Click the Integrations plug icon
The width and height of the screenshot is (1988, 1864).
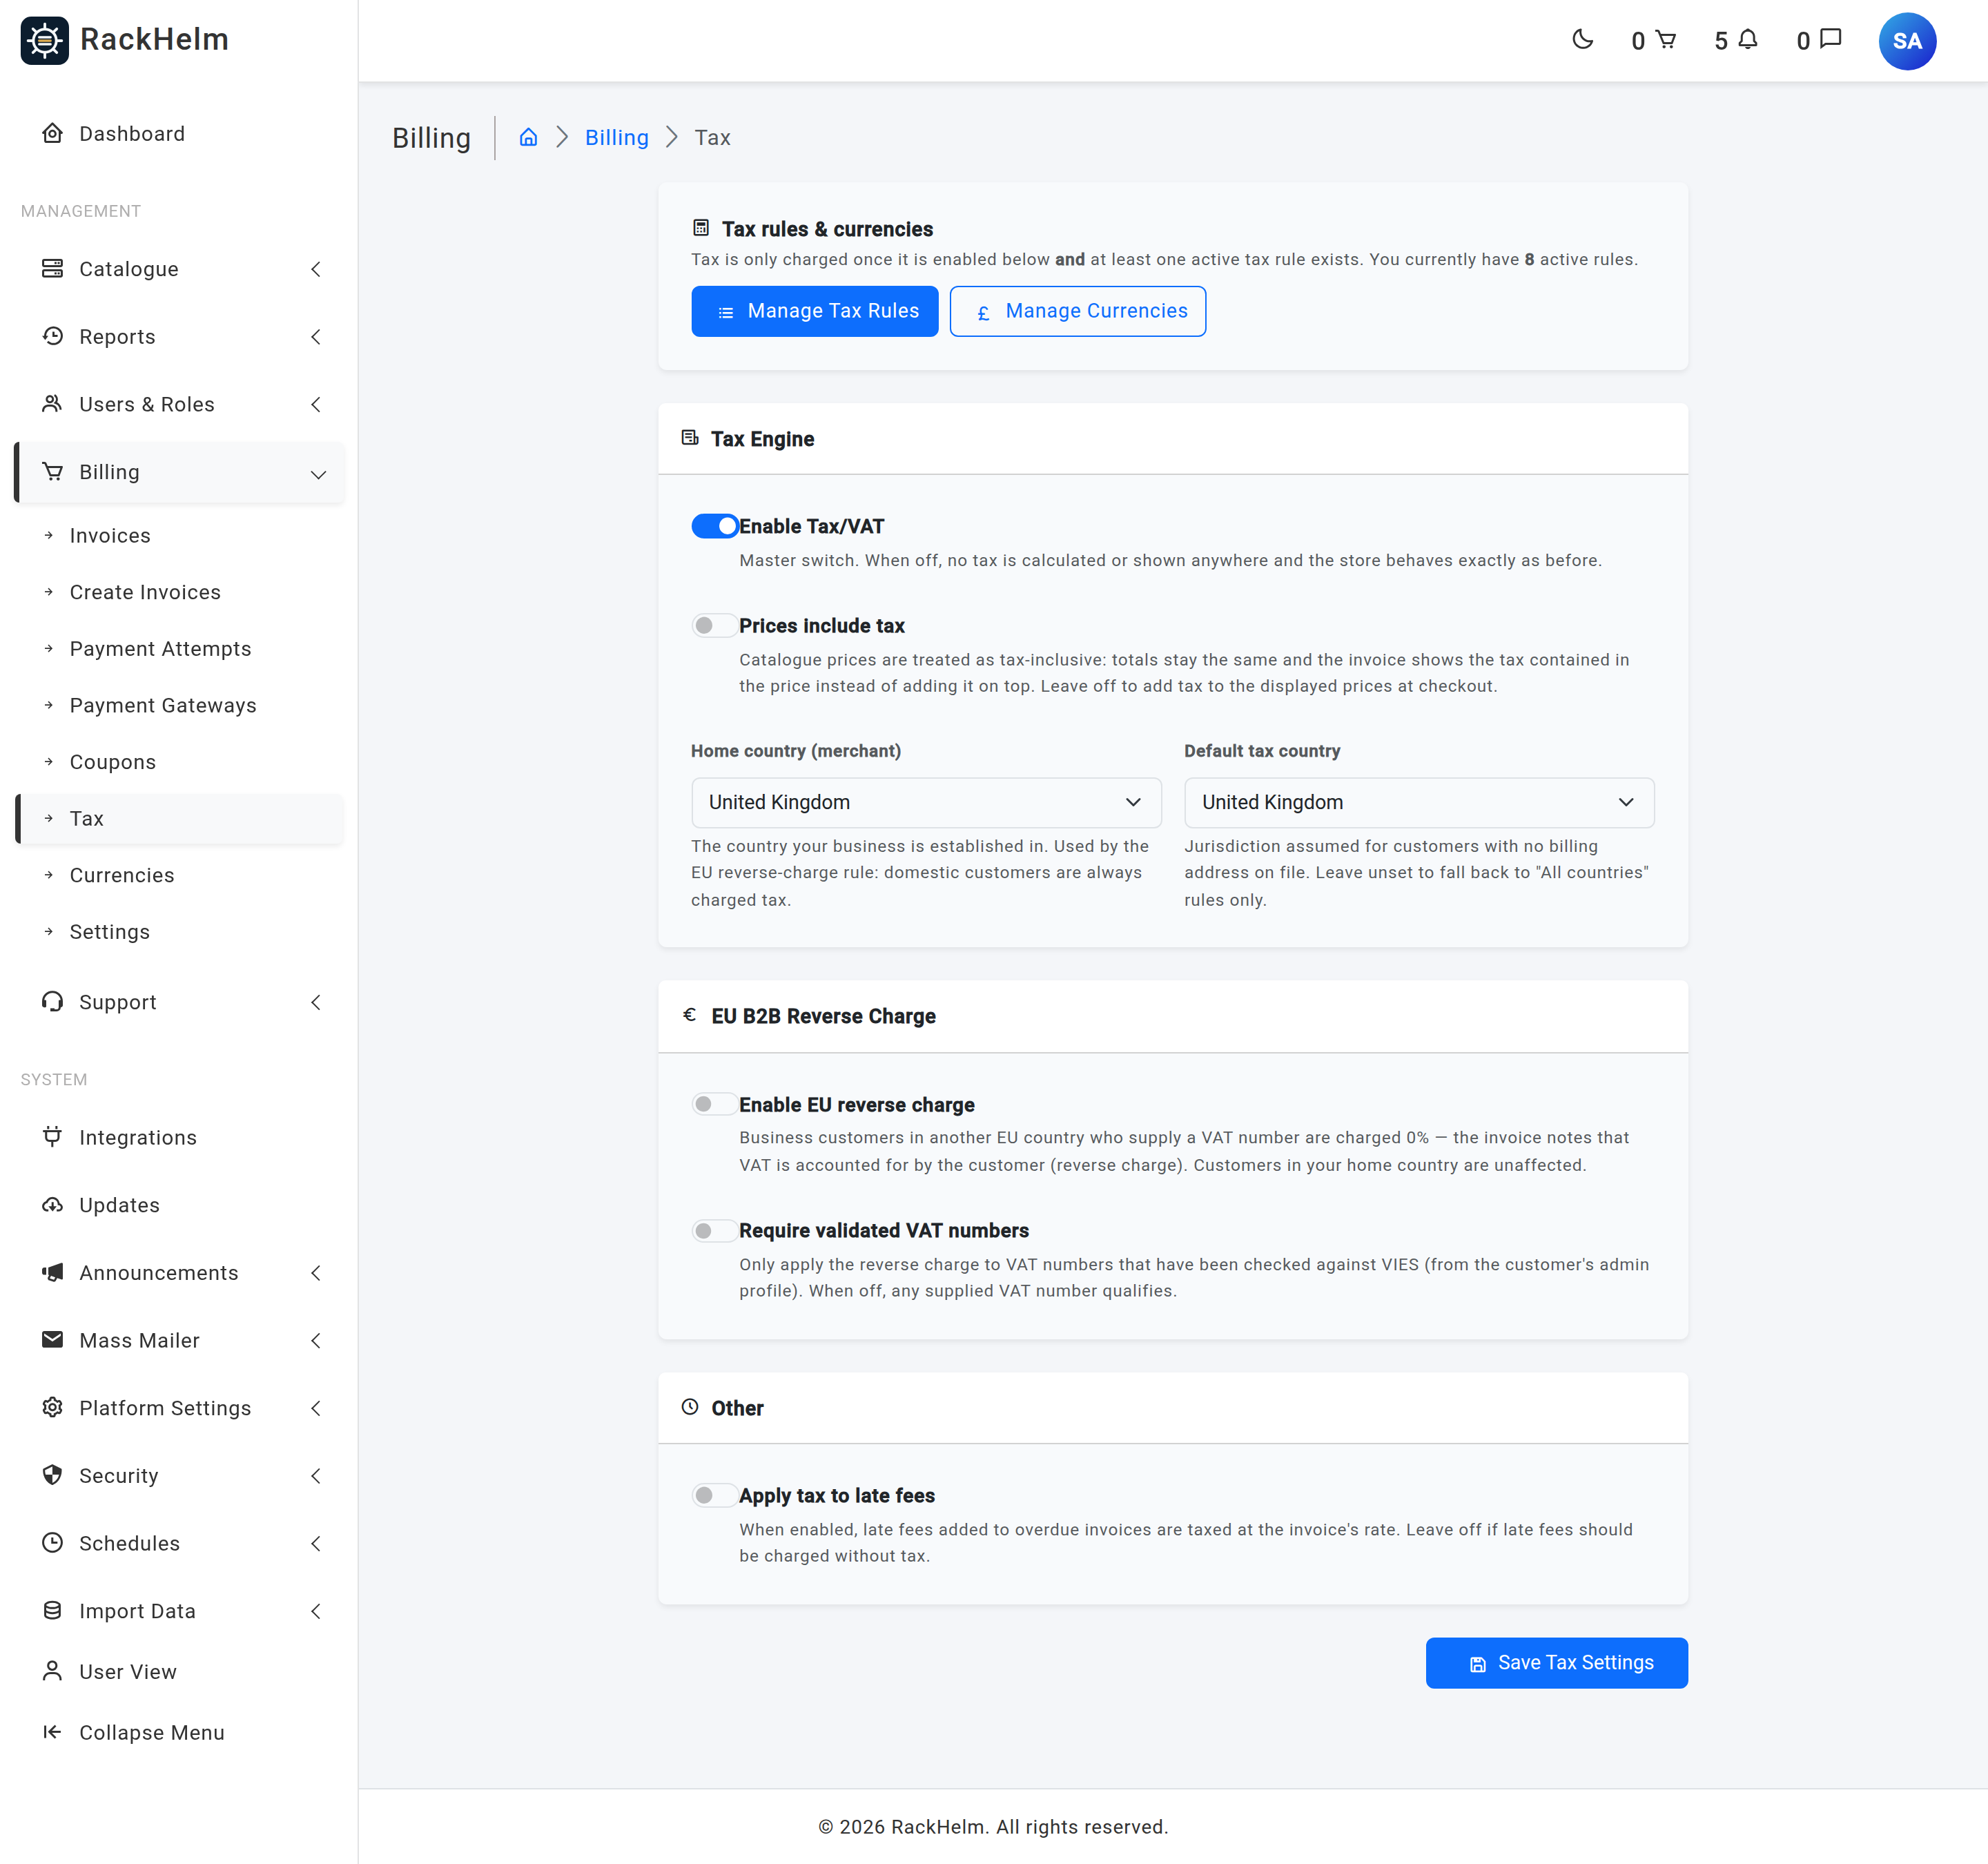pos(53,1137)
